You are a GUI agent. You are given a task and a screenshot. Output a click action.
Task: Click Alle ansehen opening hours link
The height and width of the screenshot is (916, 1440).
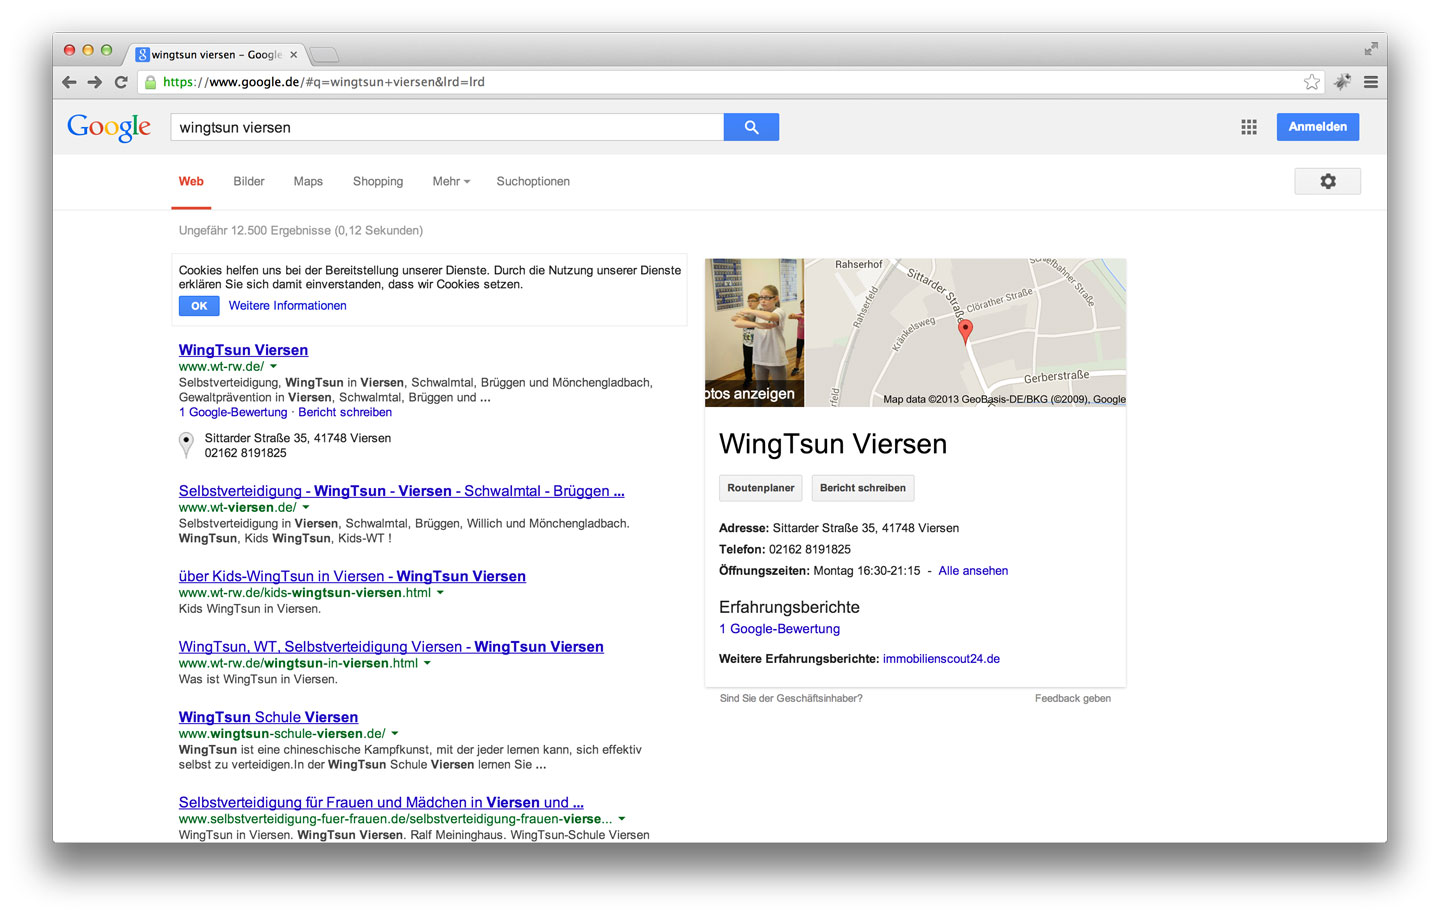pos(973,571)
